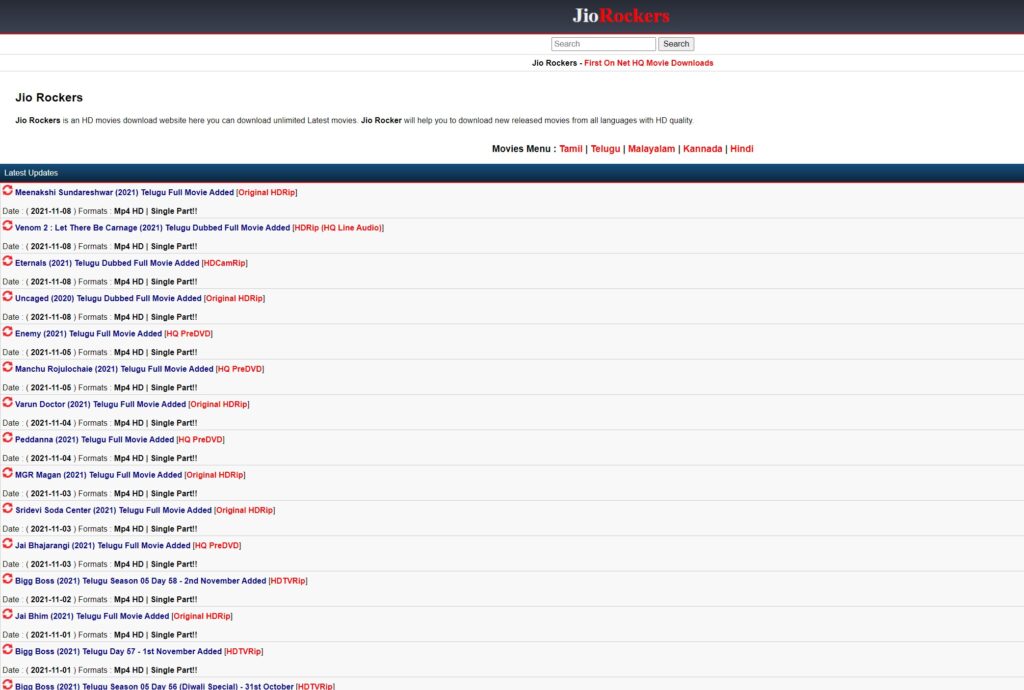Hit the Search button
The image size is (1024, 690).
point(676,44)
